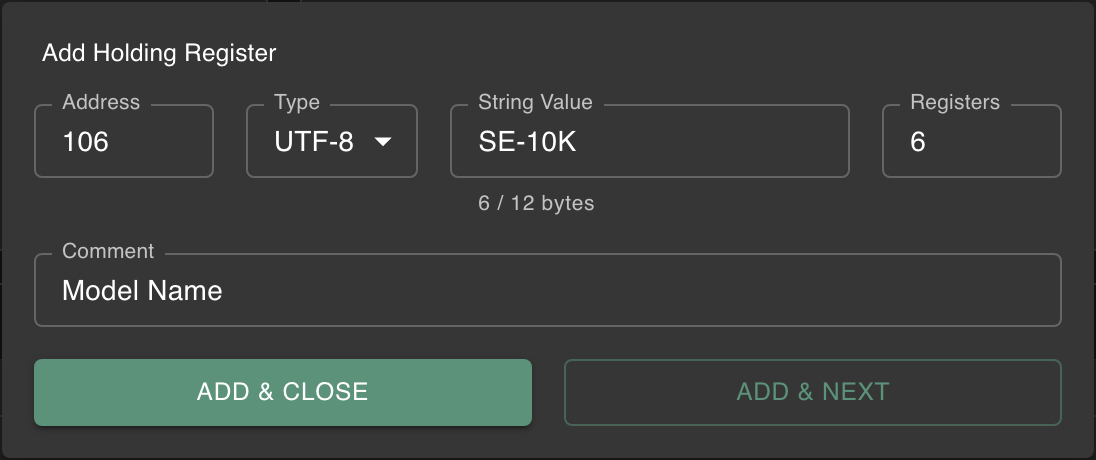Click the Address field label

[x=101, y=102]
